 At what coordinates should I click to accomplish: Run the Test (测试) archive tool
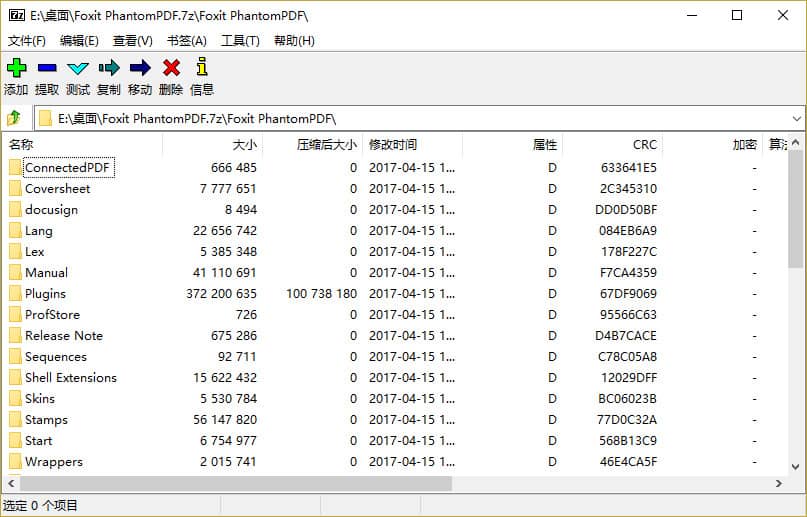tap(78, 68)
